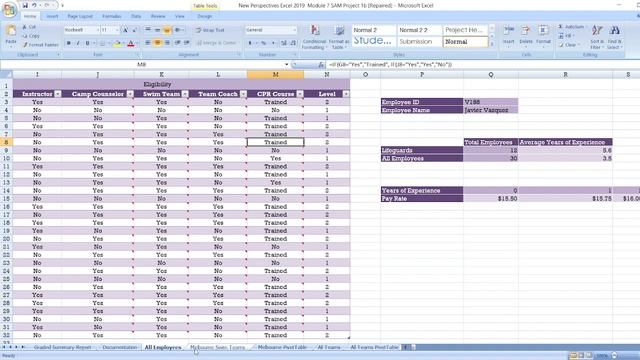
Task: Toggle Wrap Text
Action: (x=210, y=30)
